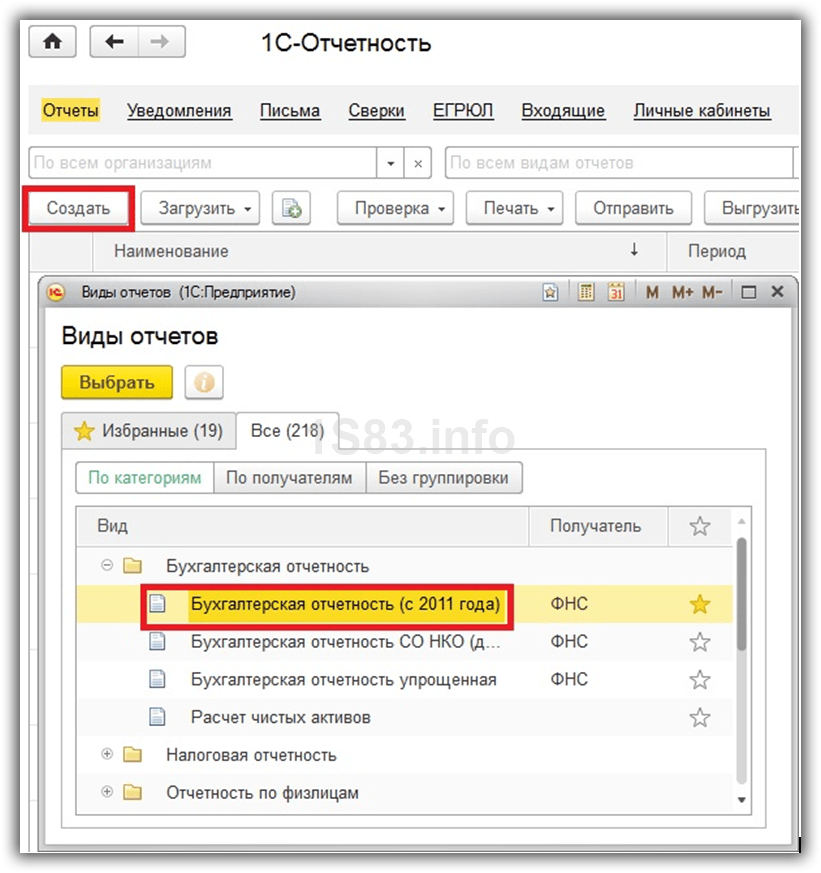Click document icon of Бухгалтерская отчетность упрощенная
This screenshot has width=821, height=873.
[158, 679]
